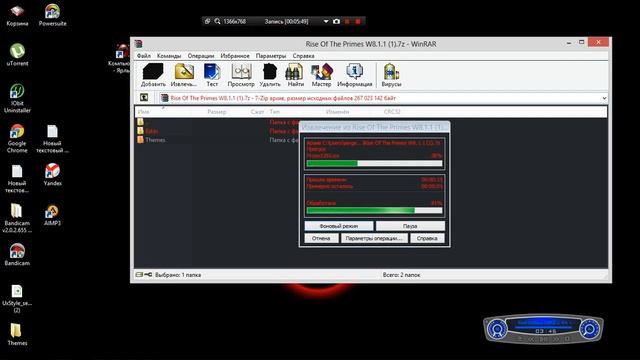Click the Найти (Find) binoculars icon
This screenshot has height=360, width=640.
[295, 75]
